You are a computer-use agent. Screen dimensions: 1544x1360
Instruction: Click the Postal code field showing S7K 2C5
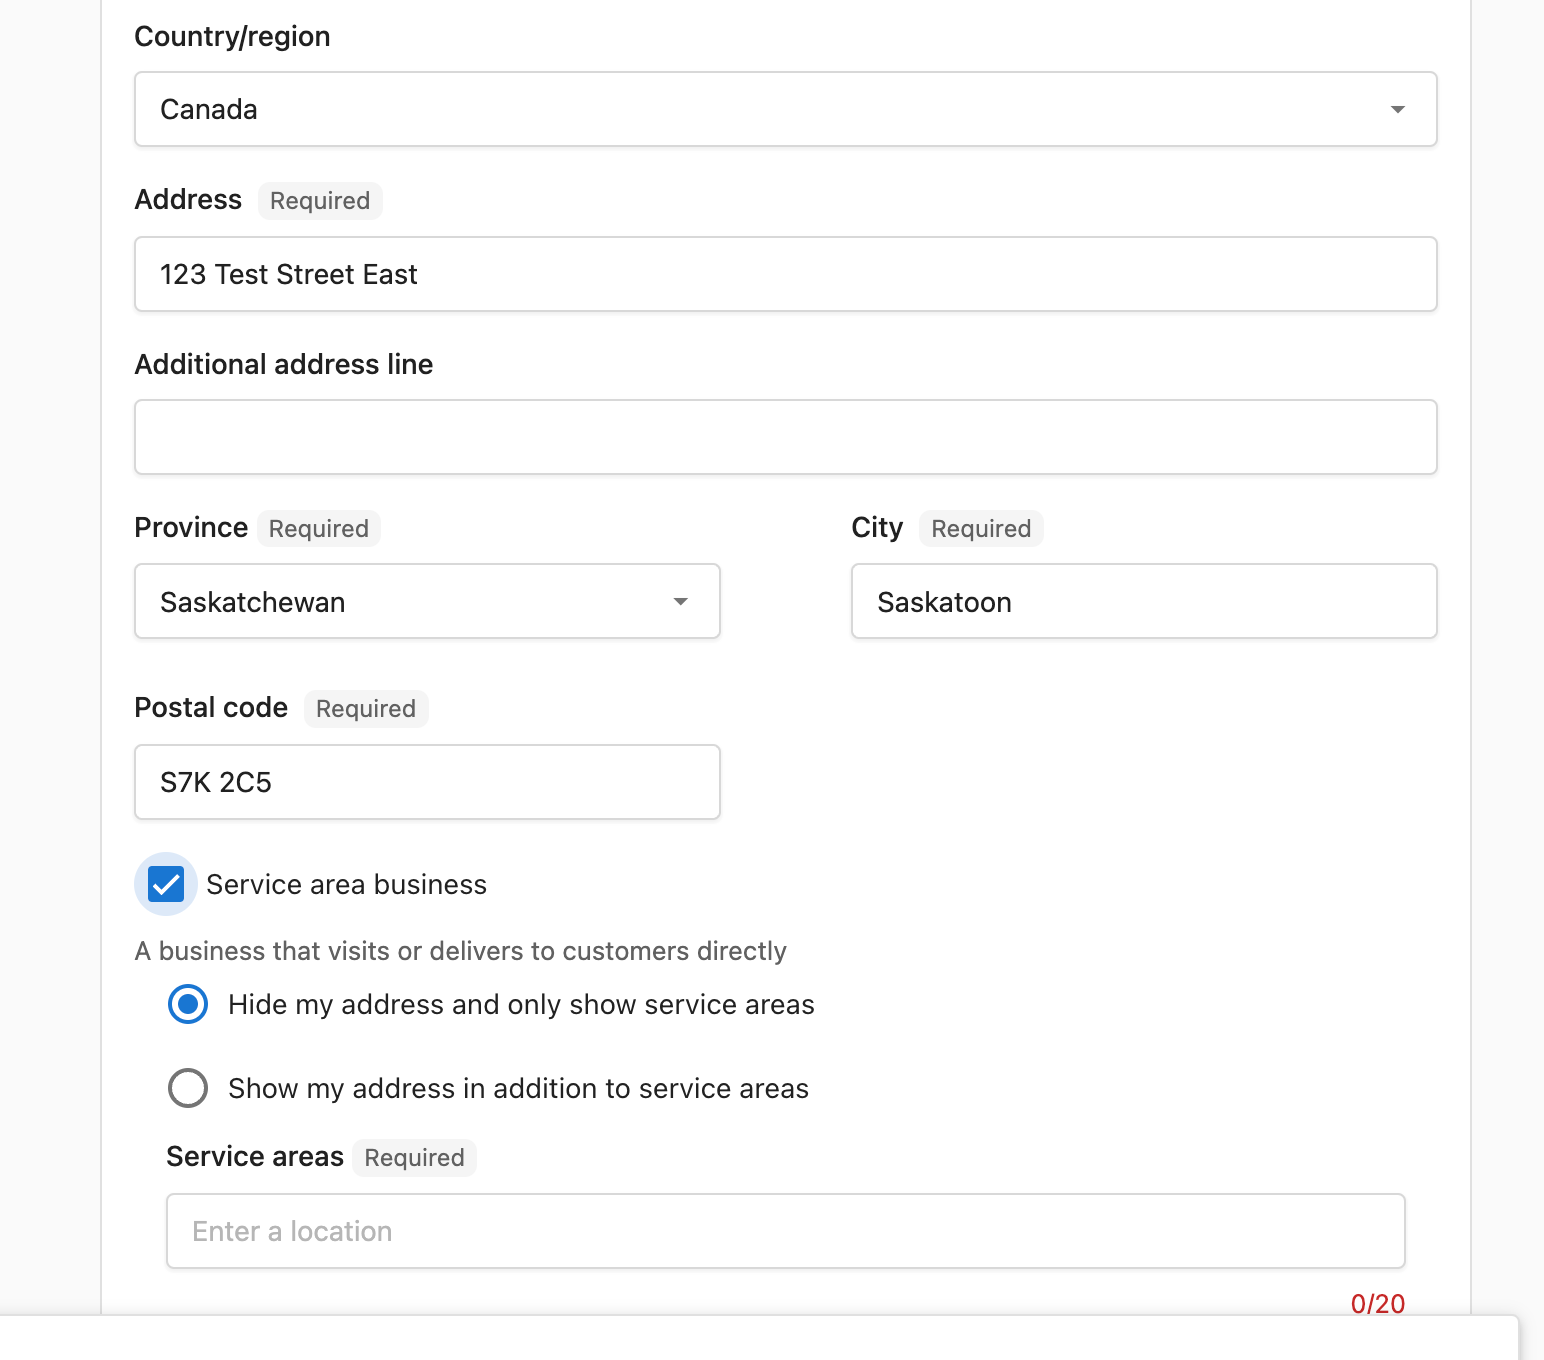(427, 782)
